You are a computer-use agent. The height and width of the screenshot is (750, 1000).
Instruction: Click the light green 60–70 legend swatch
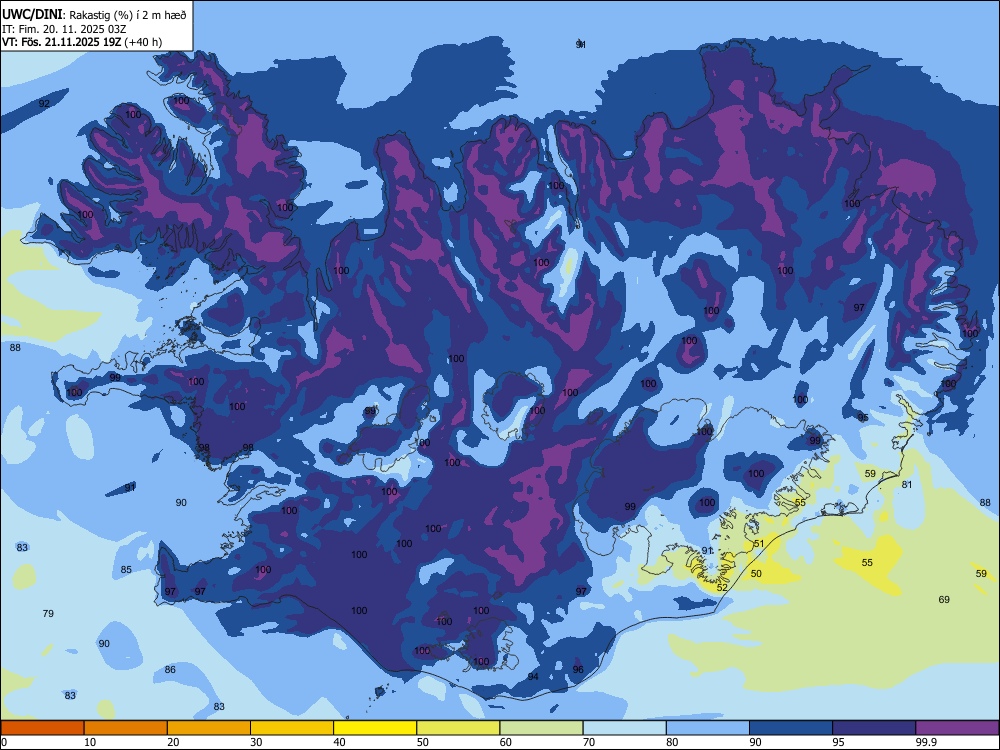click(x=541, y=728)
